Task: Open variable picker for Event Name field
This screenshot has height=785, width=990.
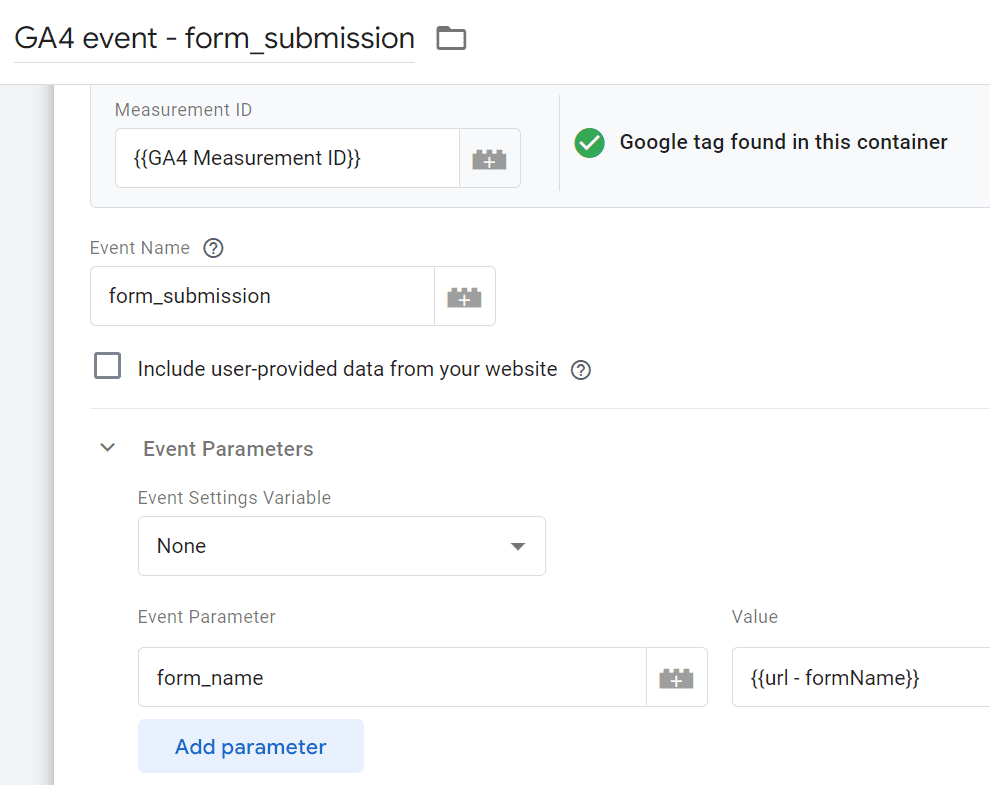Action: coord(464,296)
